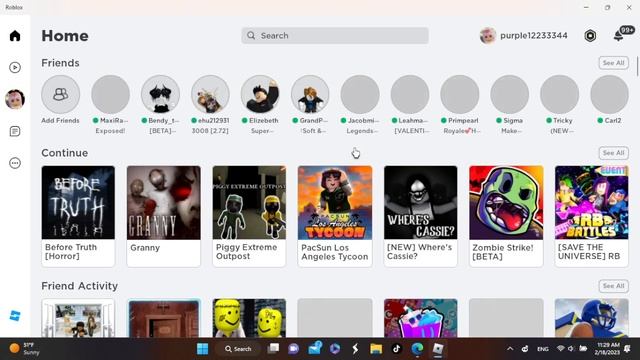Open the Granny game card
Screen dimensions: 640x360
[x=164, y=216]
